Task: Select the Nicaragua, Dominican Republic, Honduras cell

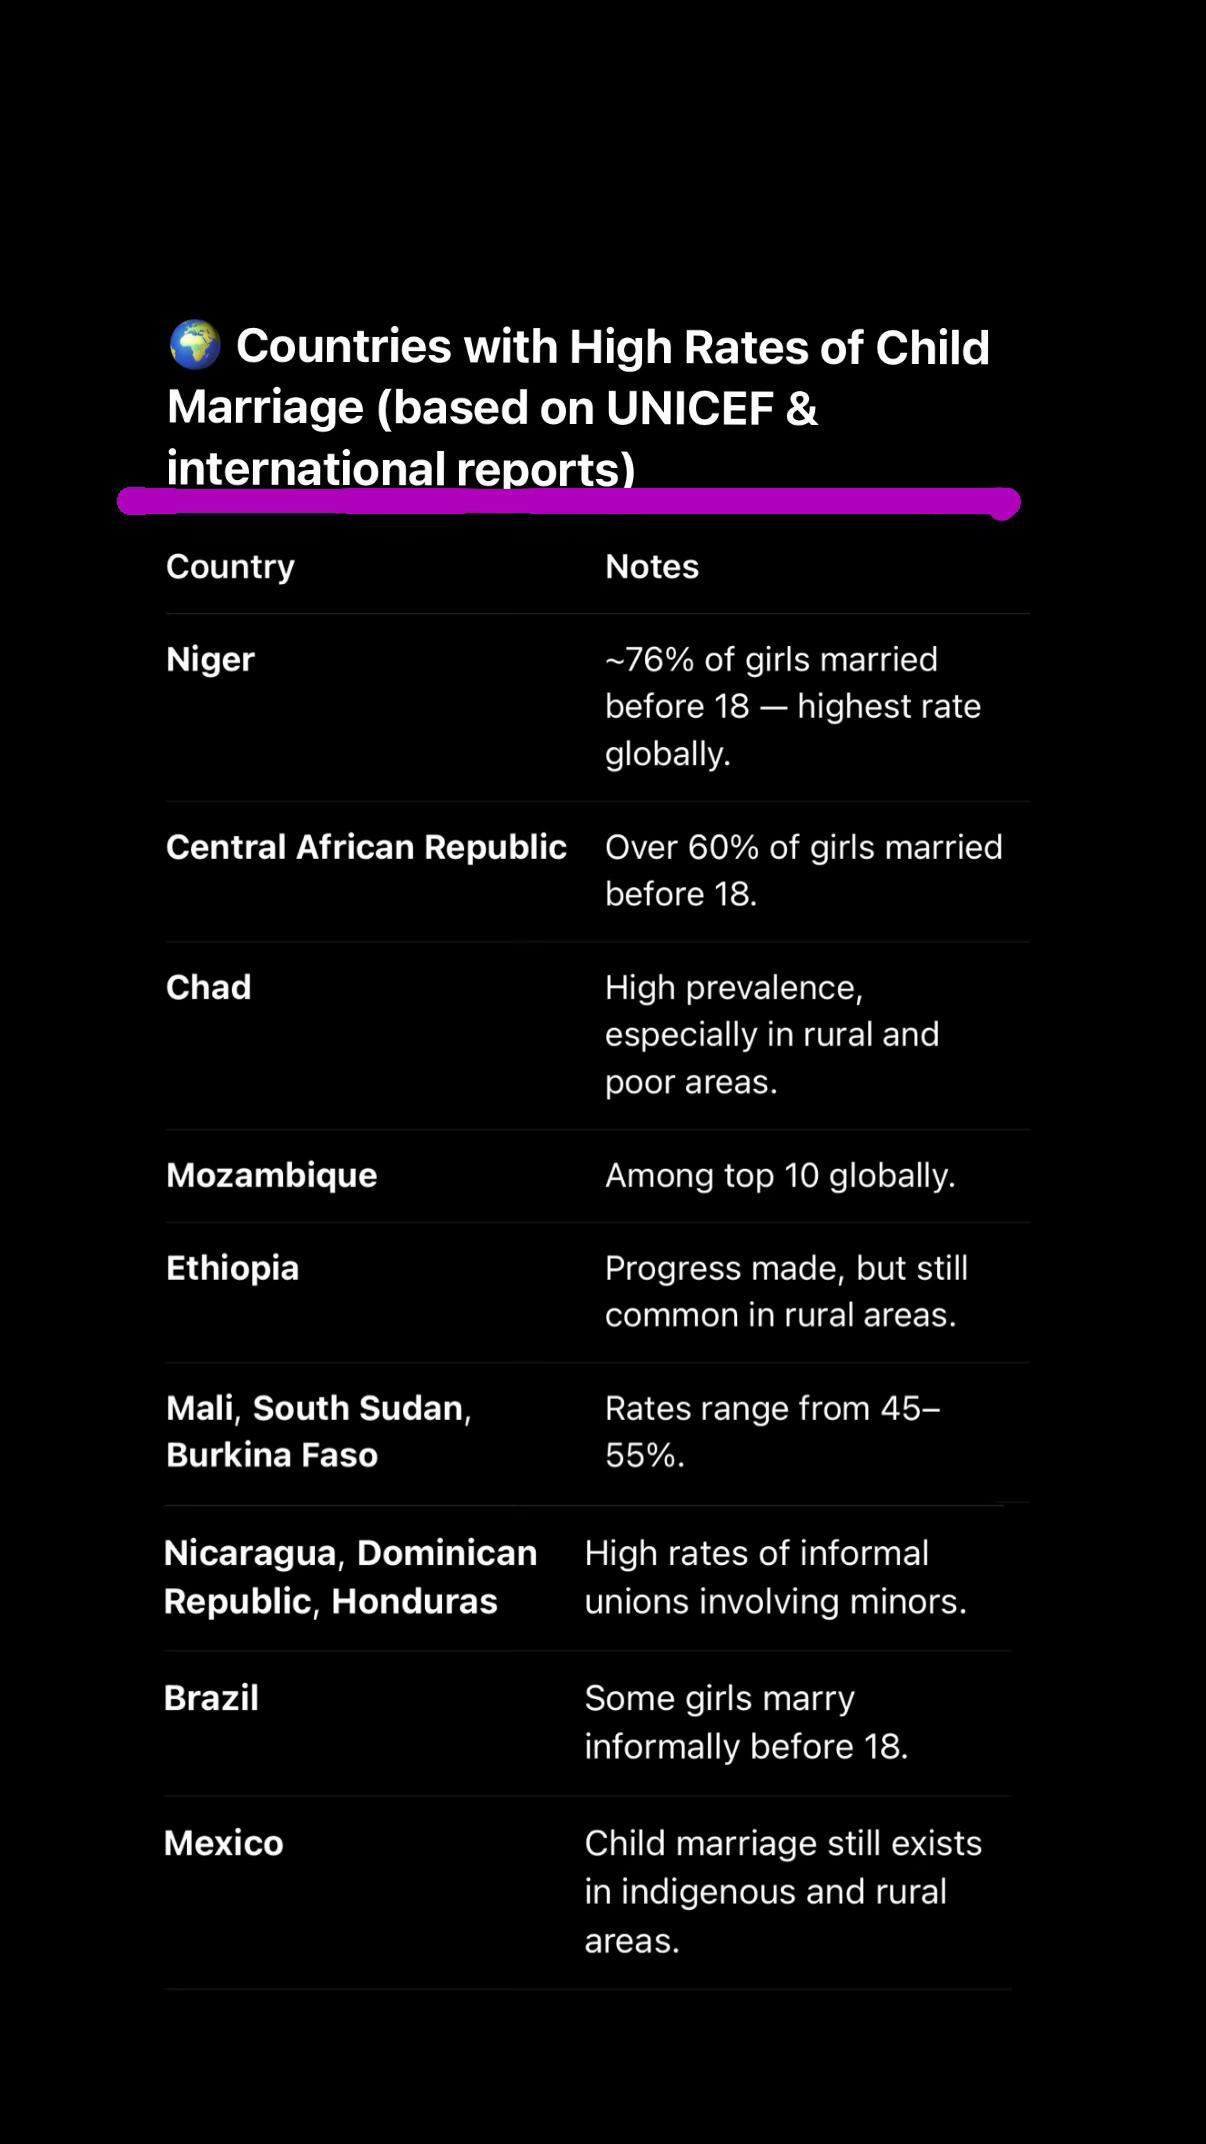Action: [350, 1577]
